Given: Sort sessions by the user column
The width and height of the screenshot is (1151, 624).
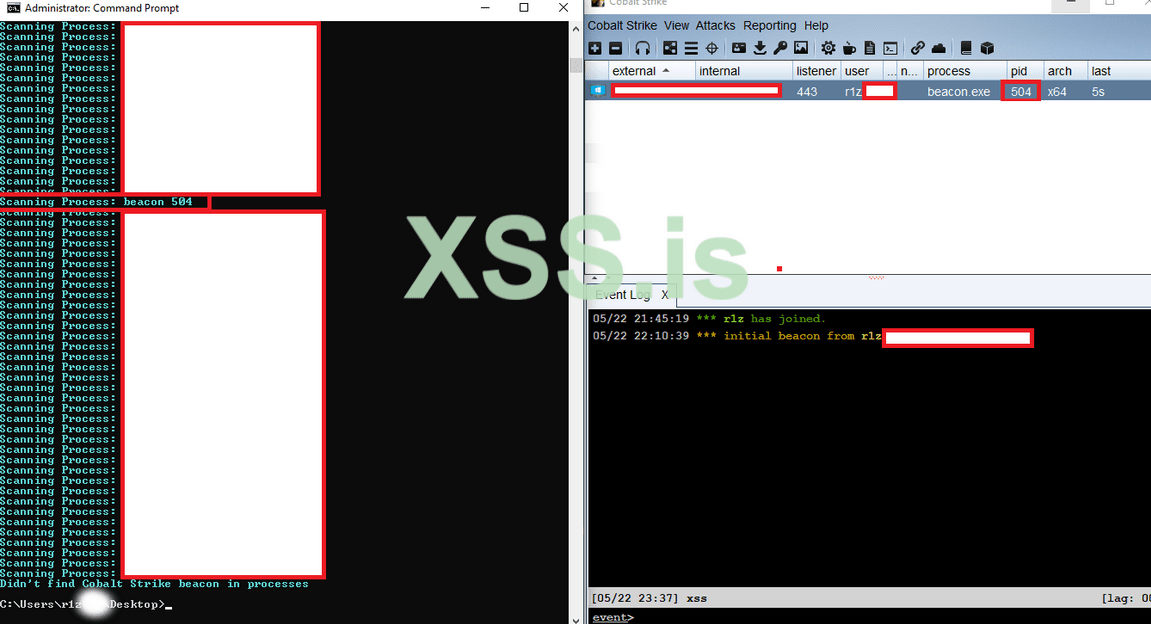Looking at the screenshot, I should (862, 71).
